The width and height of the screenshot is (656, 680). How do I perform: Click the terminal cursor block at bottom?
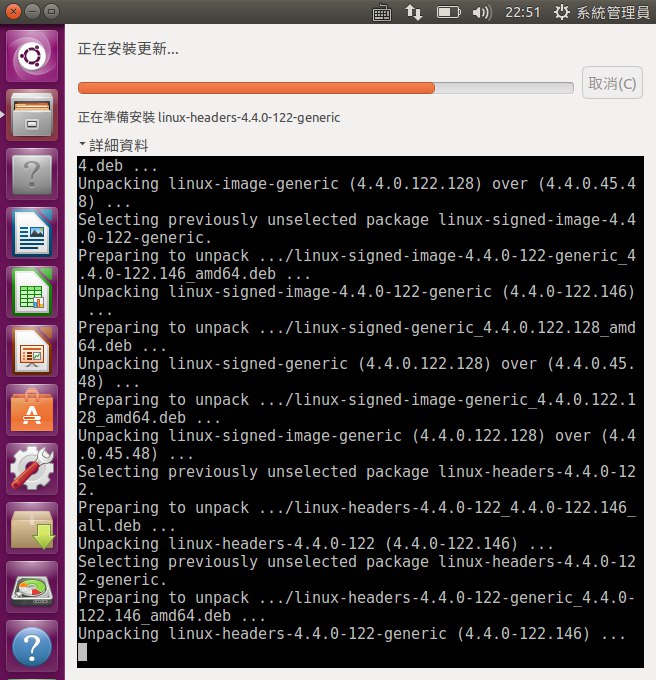(x=82, y=652)
